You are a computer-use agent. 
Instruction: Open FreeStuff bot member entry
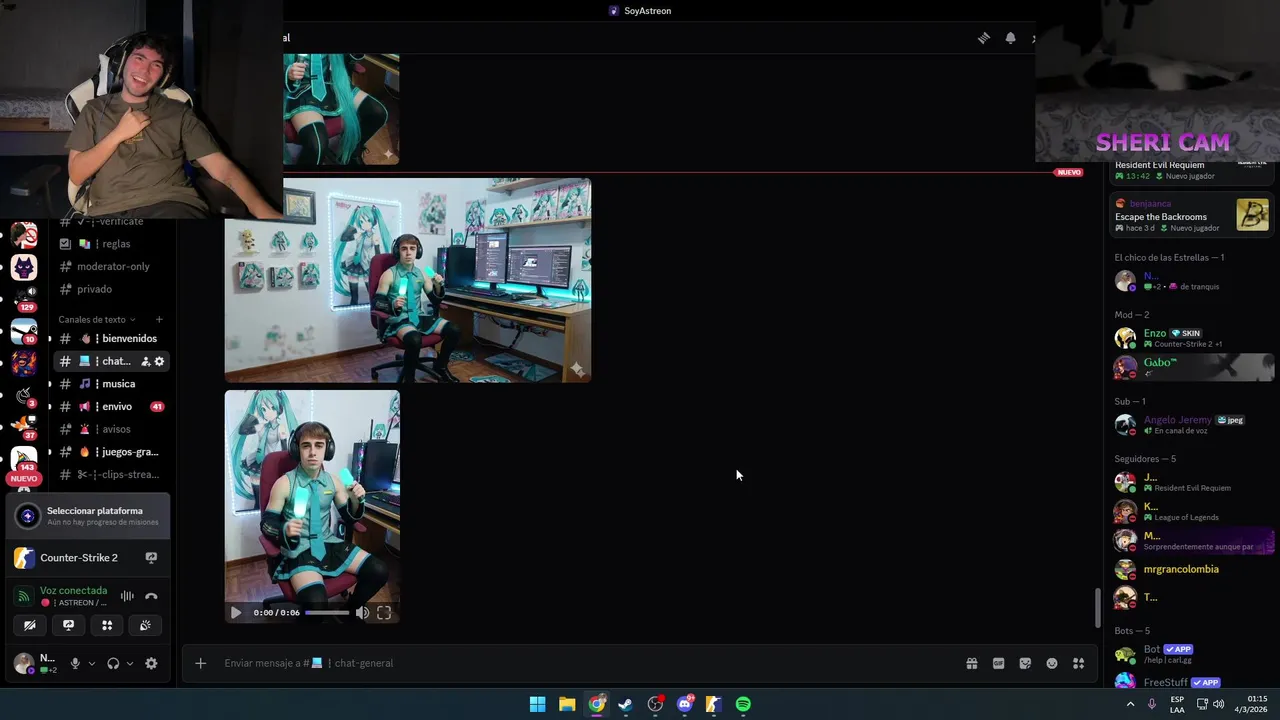[1191, 682]
